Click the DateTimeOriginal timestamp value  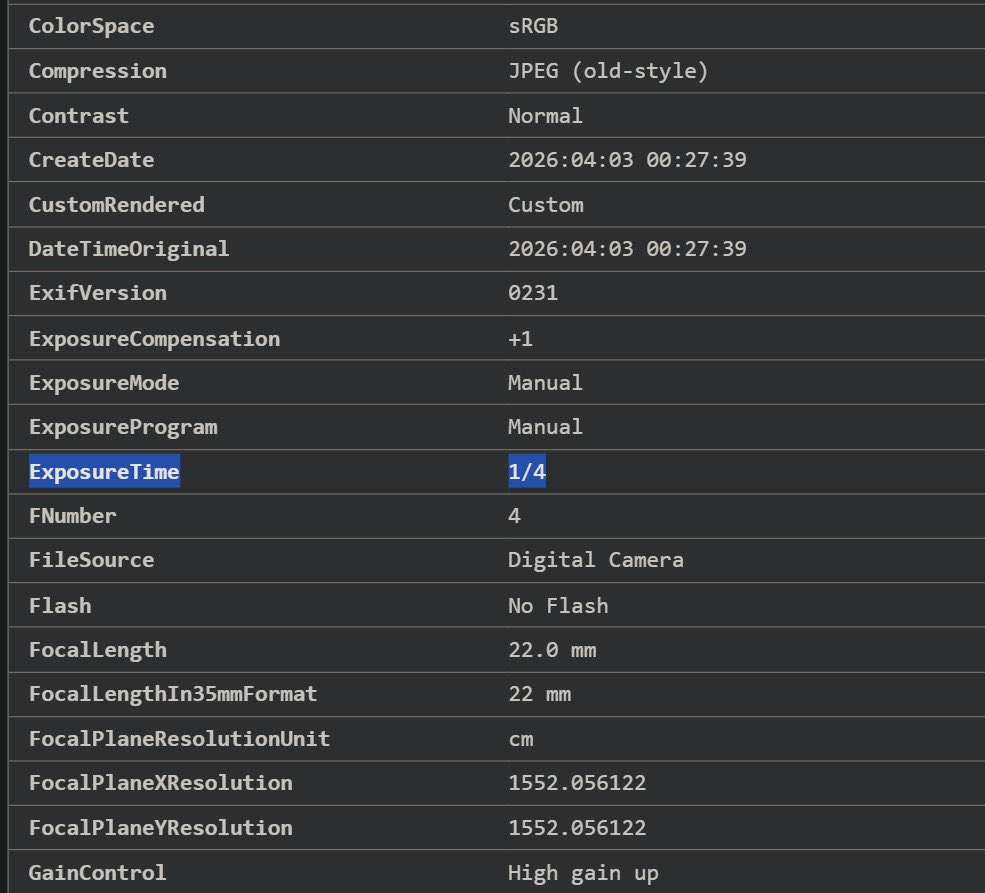pos(627,249)
